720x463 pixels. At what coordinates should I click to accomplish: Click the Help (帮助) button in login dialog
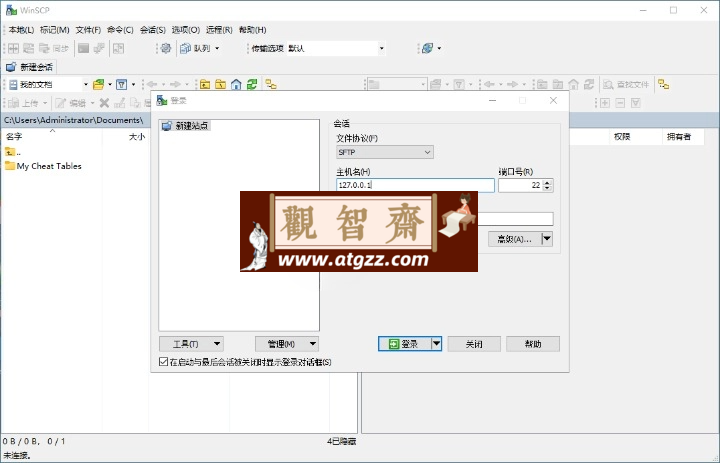pyautogui.click(x=533, y=344)
